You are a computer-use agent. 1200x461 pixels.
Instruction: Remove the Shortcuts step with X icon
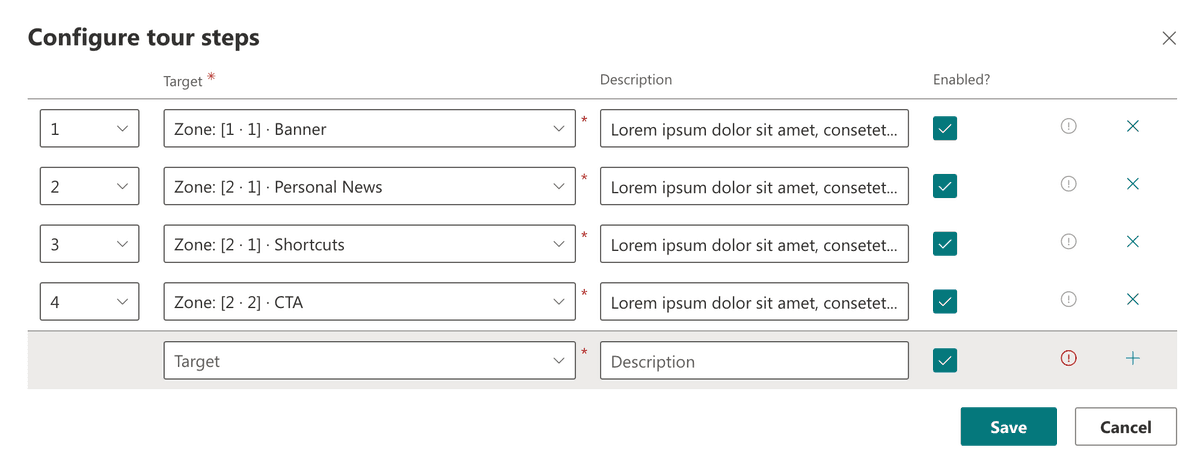point(1133,242)
